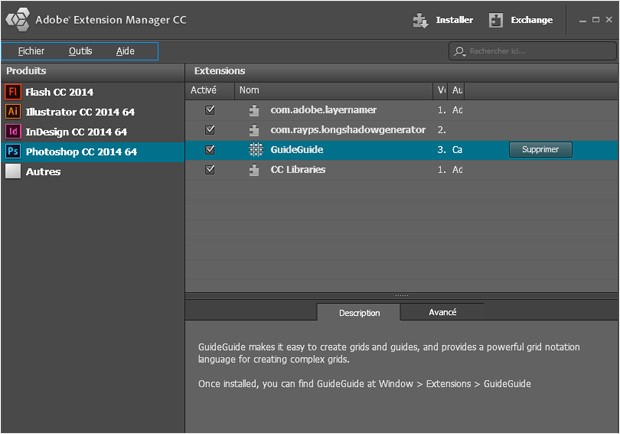
Task: Click the Extensions panel header
Action: click(x=401, y=71)
